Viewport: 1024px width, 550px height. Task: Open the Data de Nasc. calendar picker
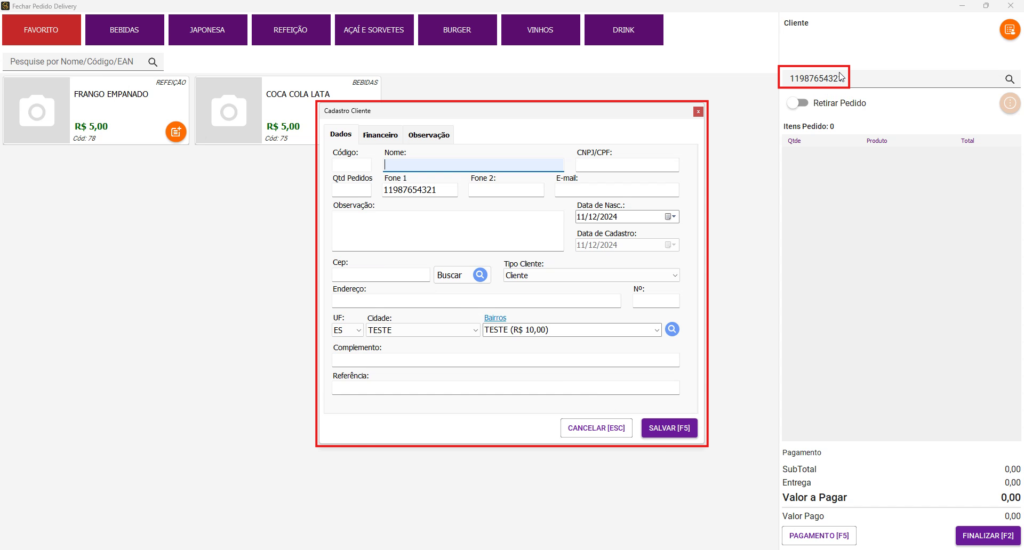[x=670, y=216]
